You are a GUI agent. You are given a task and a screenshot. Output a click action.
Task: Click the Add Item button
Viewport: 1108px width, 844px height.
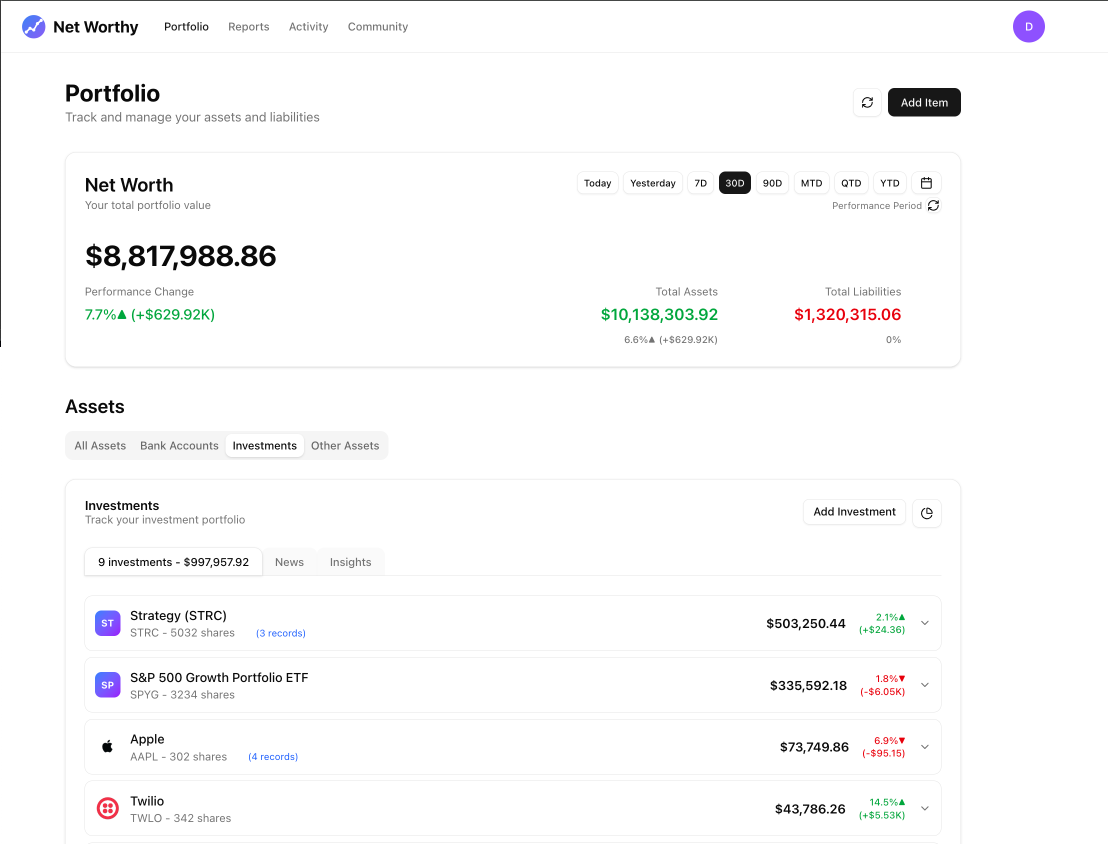(924, 103)
